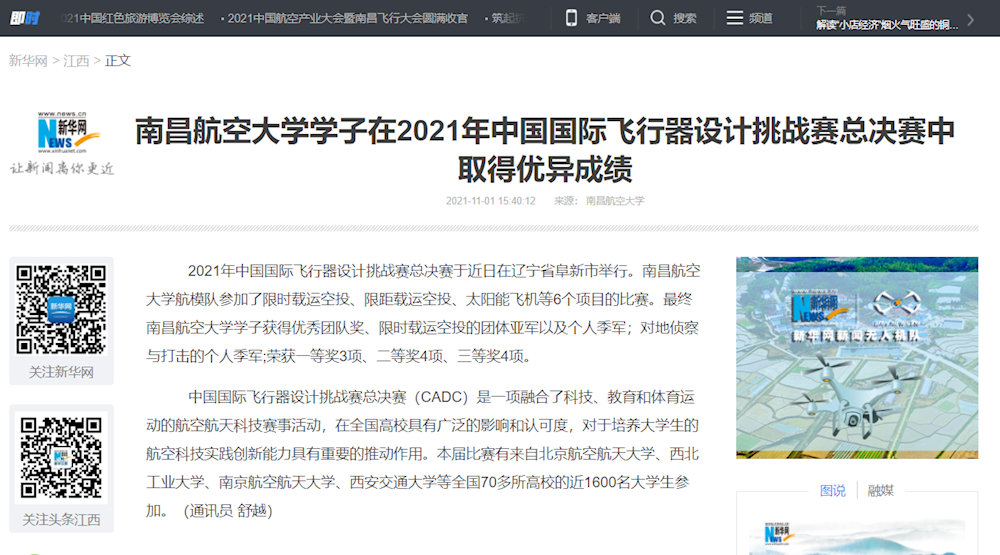Click the next-article right arrow
Screen dimensions: 1000x555
click(971, 19)
